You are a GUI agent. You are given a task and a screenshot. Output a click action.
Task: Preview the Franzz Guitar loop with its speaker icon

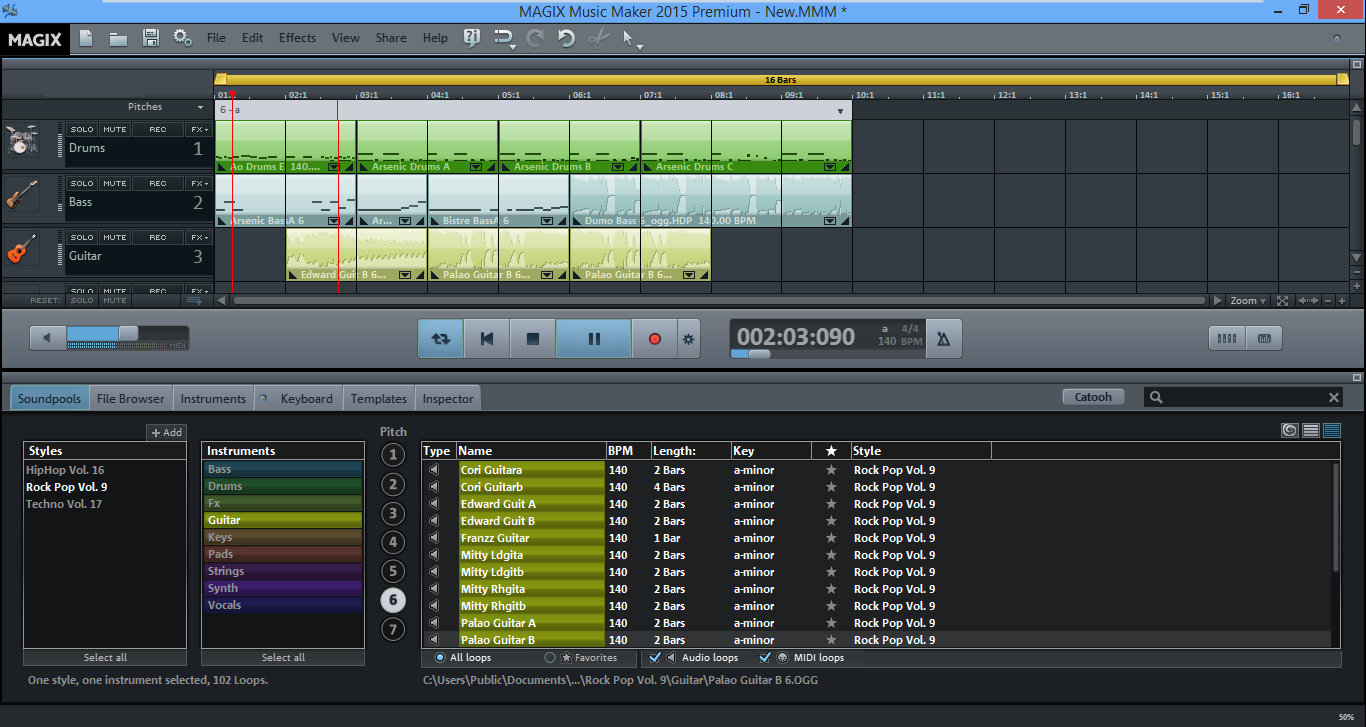coord(434,538)
